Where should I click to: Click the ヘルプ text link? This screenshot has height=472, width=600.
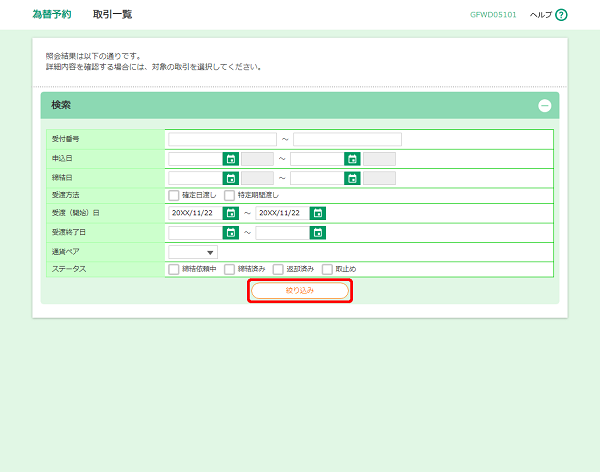click(541, 15)
